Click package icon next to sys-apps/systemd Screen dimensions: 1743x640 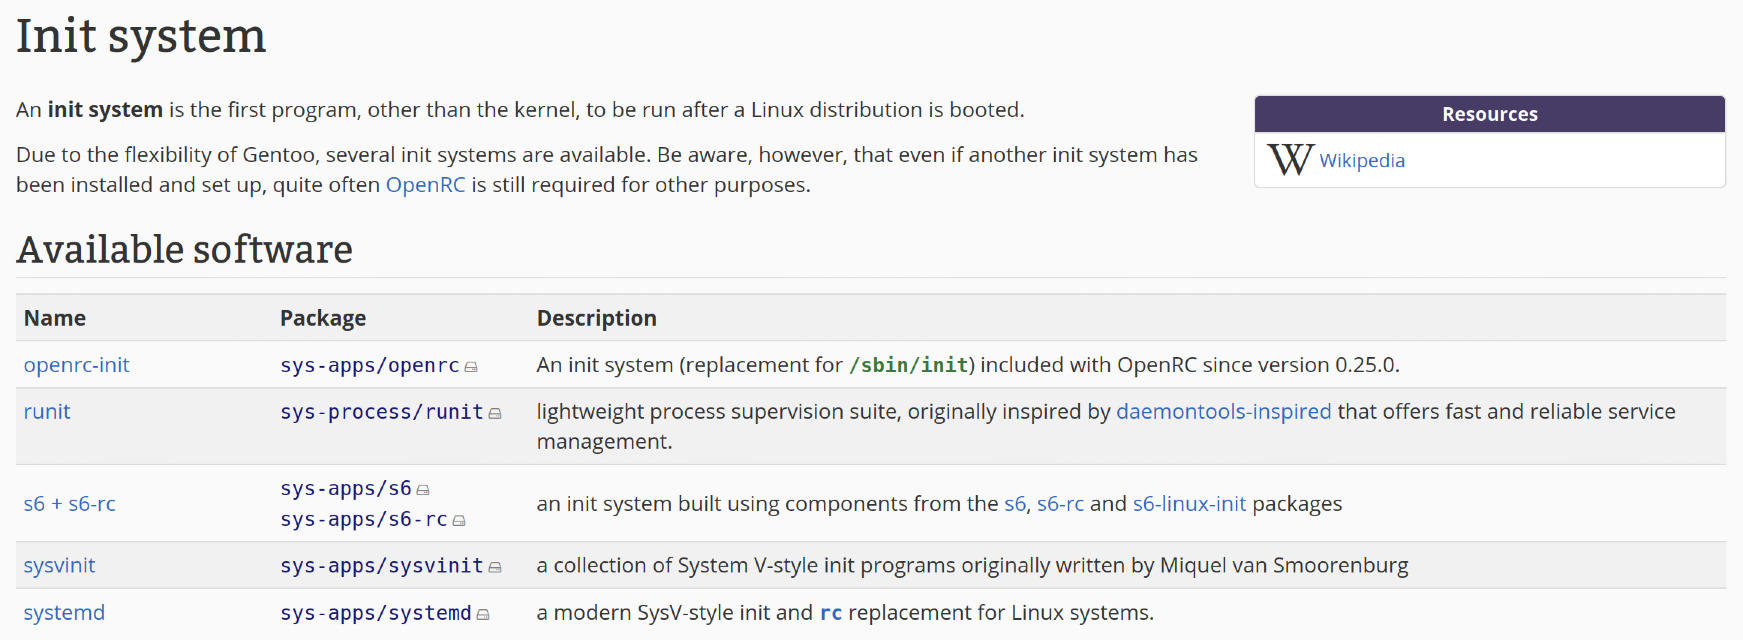tap(483, 614)
